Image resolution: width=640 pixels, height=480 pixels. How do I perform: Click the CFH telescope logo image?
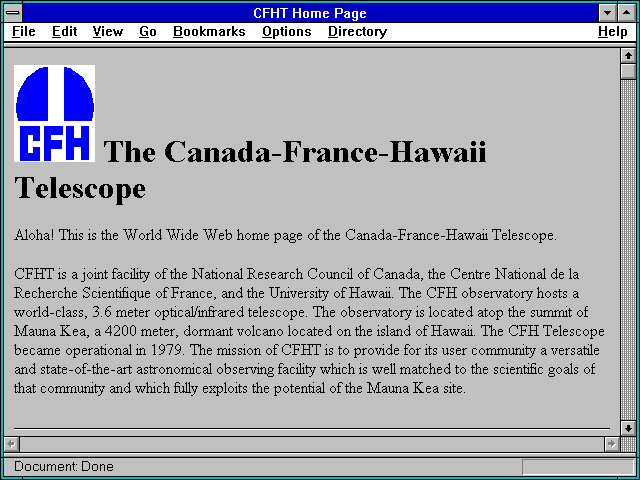tap(55, 113)
